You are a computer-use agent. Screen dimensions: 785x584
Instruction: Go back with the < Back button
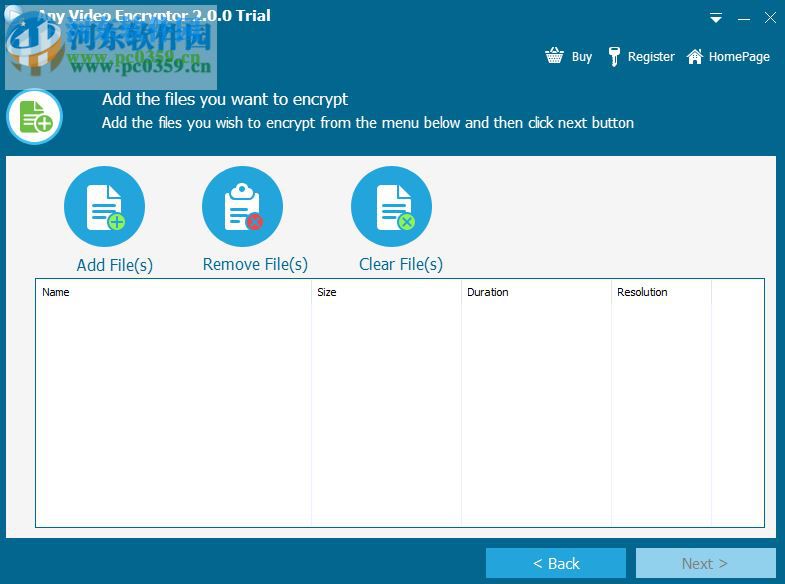[x=556, y=563]
